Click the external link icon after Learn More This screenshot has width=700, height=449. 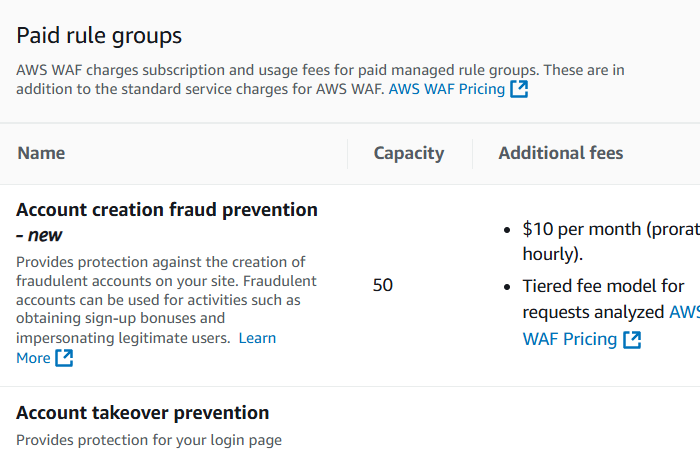64,357
